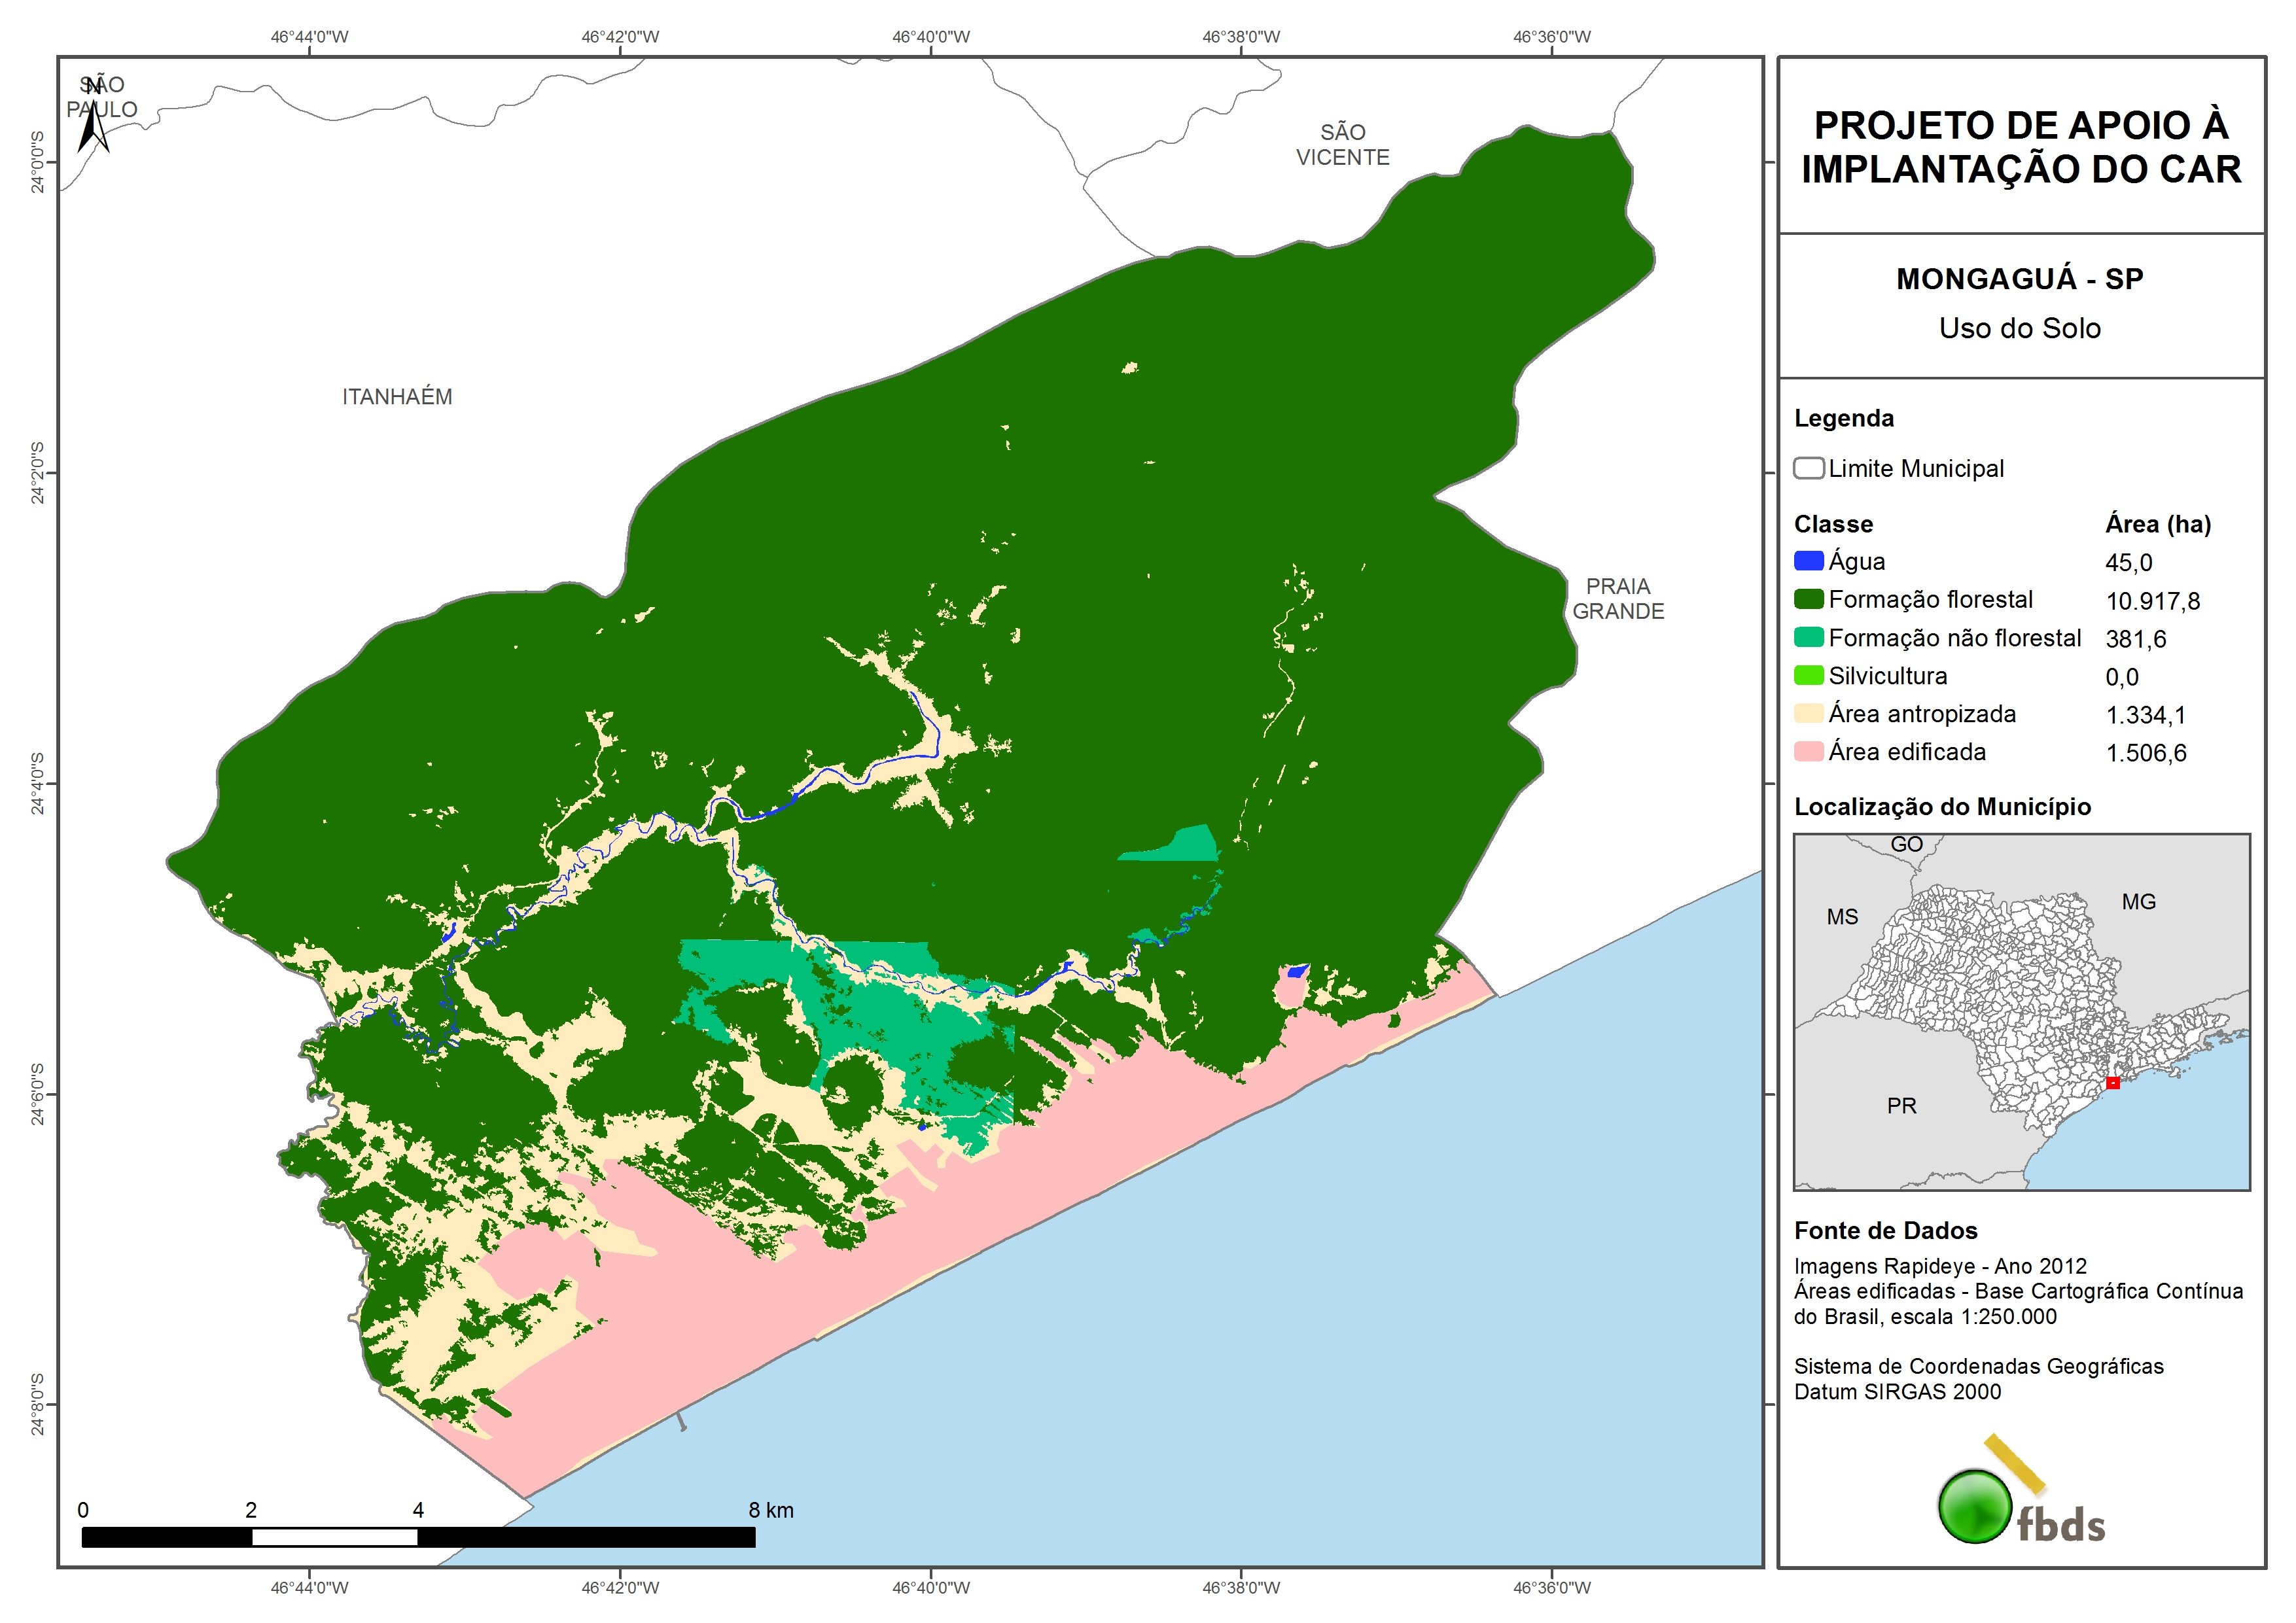Click the ITANHAÉM municipality label
Viewport: 2296px width, 1623px height.
[397, 397]
